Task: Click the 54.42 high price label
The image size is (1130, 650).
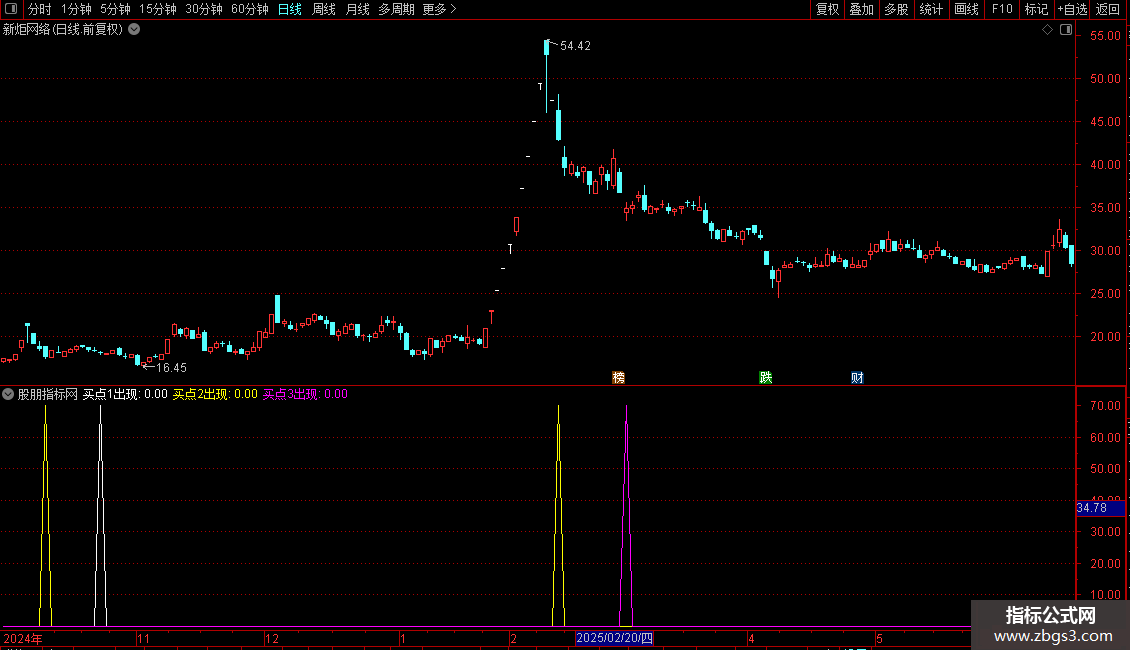Action: click(575, 46)
